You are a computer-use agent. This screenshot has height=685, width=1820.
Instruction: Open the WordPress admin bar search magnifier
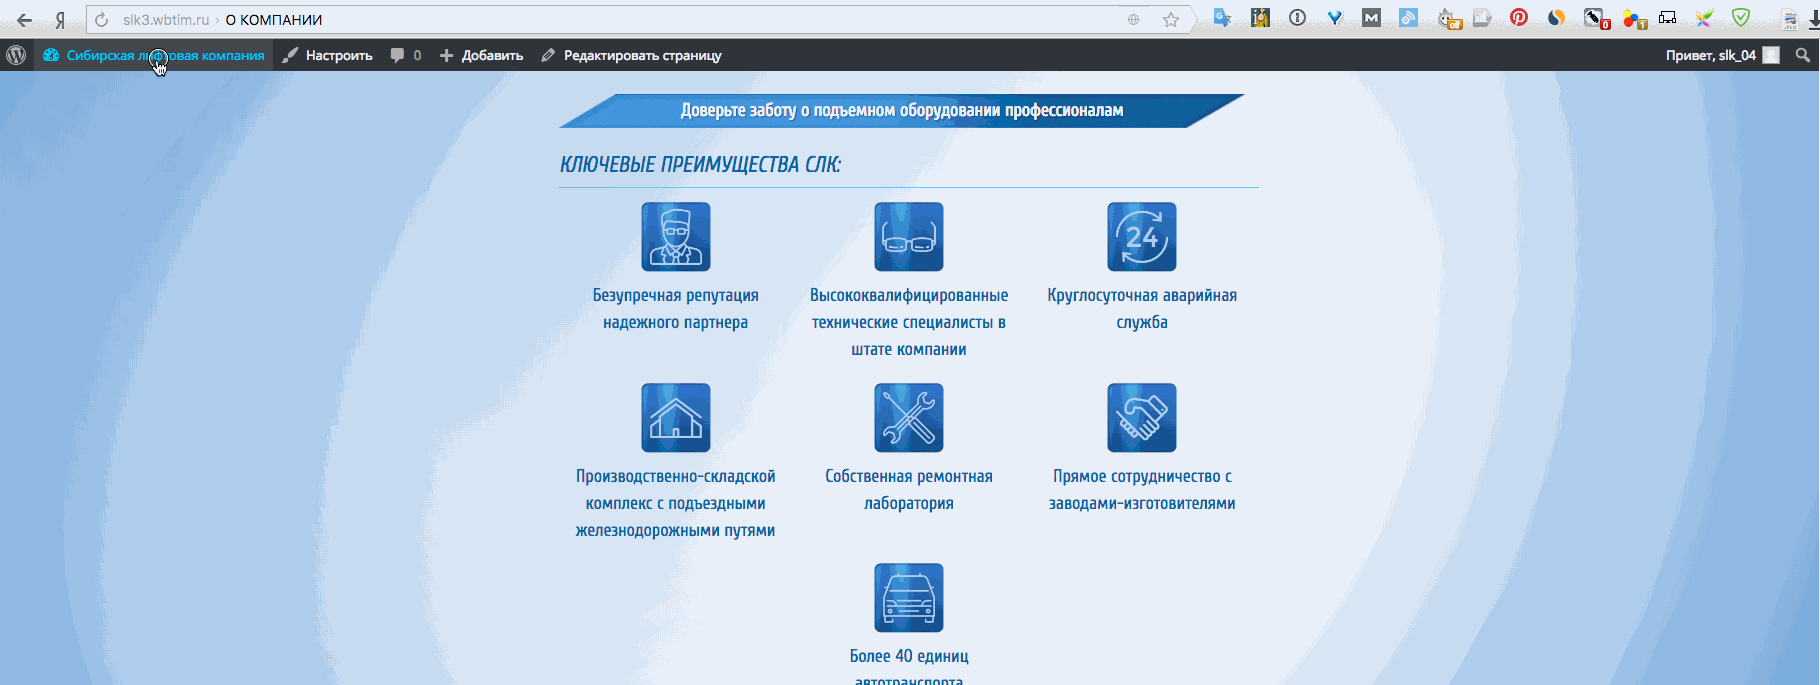pos(1802,55)
